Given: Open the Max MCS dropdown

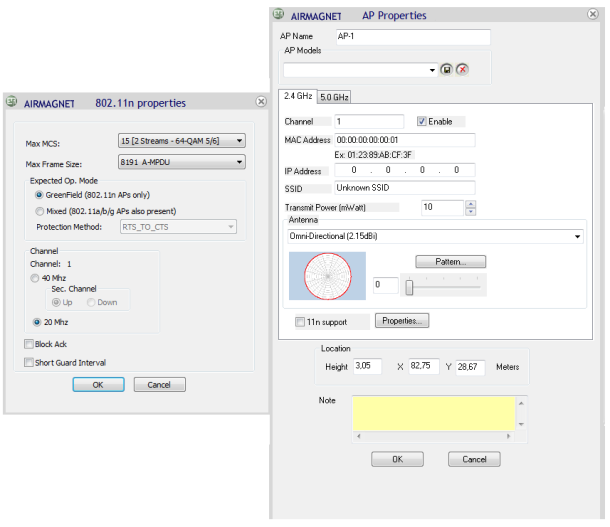Looking at the screenshot, I should pyautogui.click(x=182, y=140).
